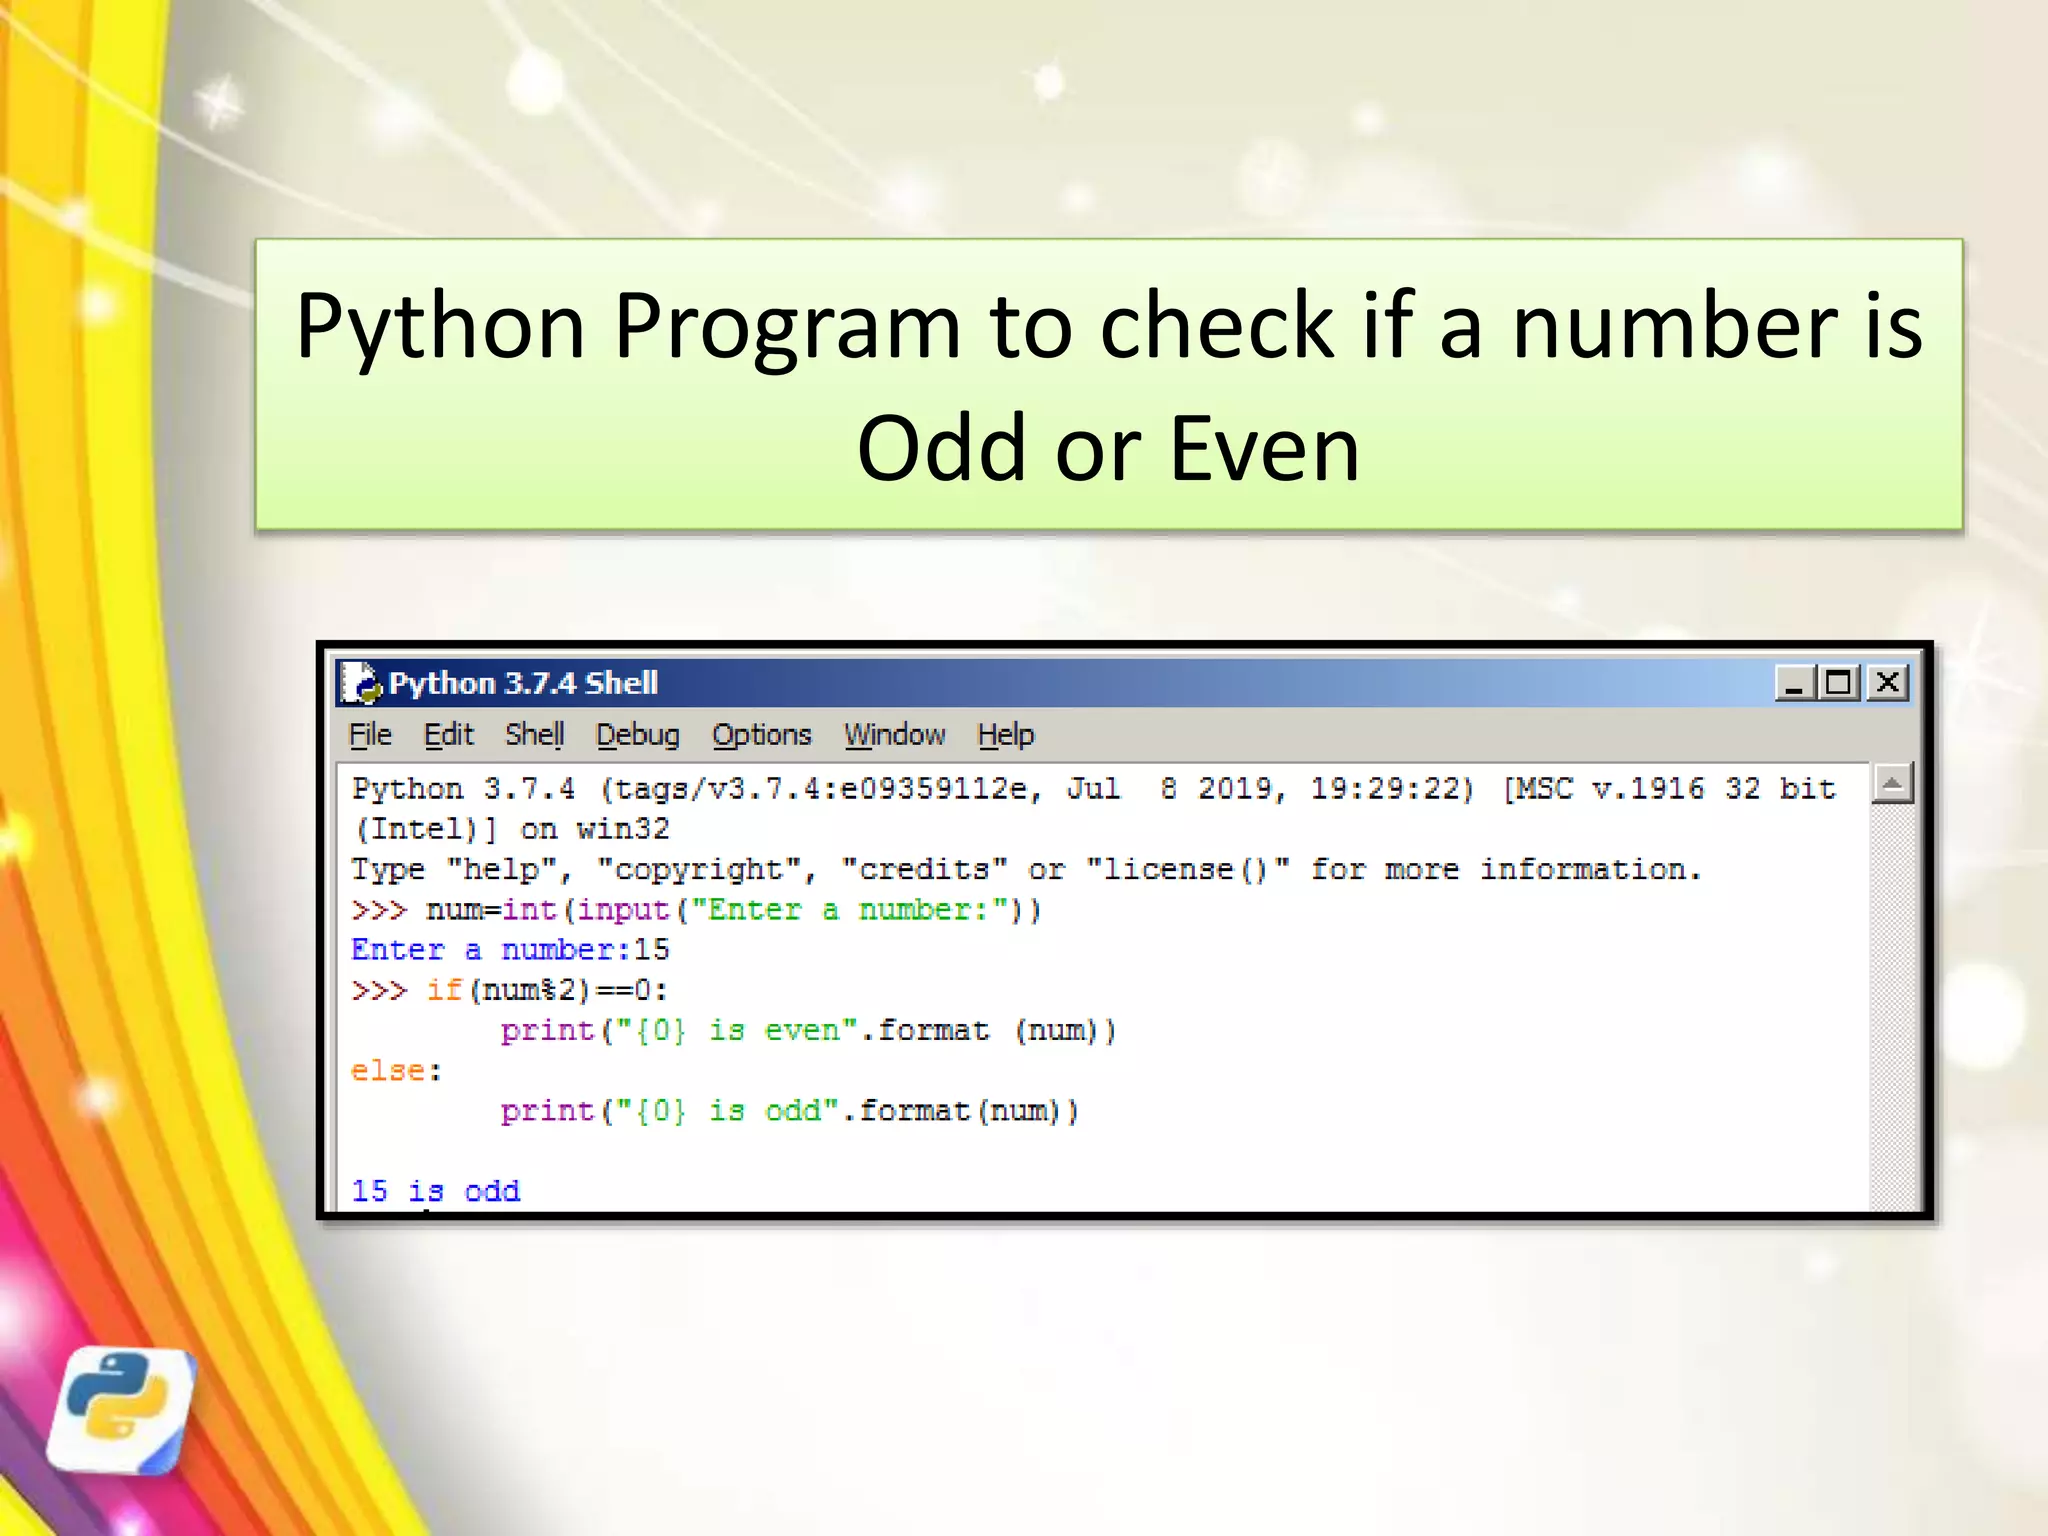Open the Window menu
The image size is (2048, 1536).
tap(894, 735)
